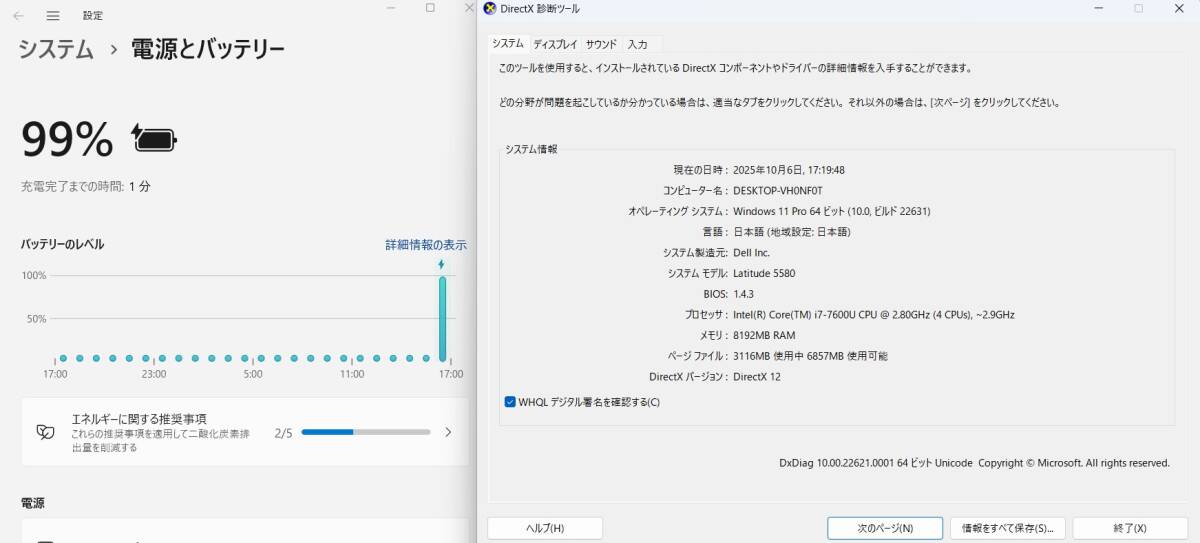1200x543 pixels.
Task: Switch to the システム tab
Action: (508, 44)
